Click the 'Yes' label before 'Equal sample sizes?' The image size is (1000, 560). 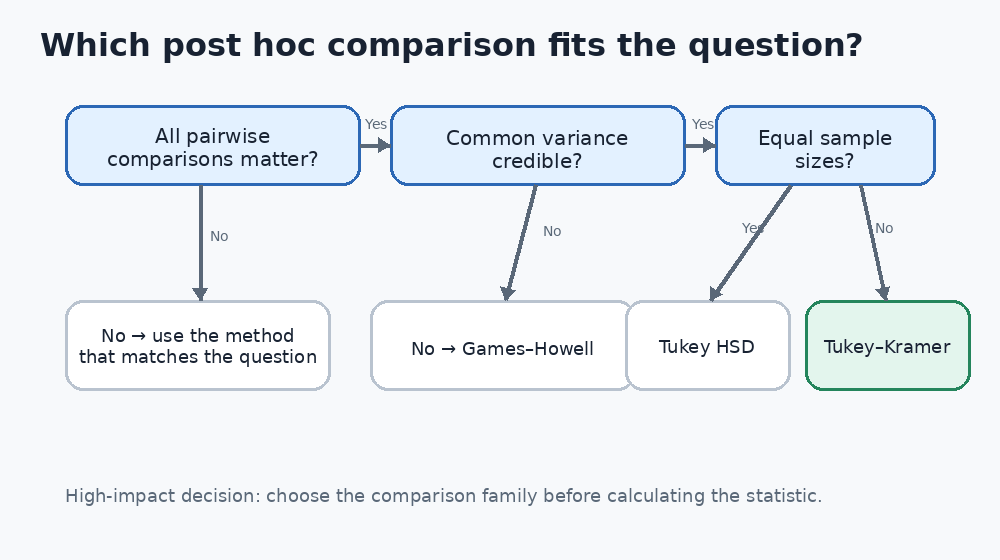703,124
